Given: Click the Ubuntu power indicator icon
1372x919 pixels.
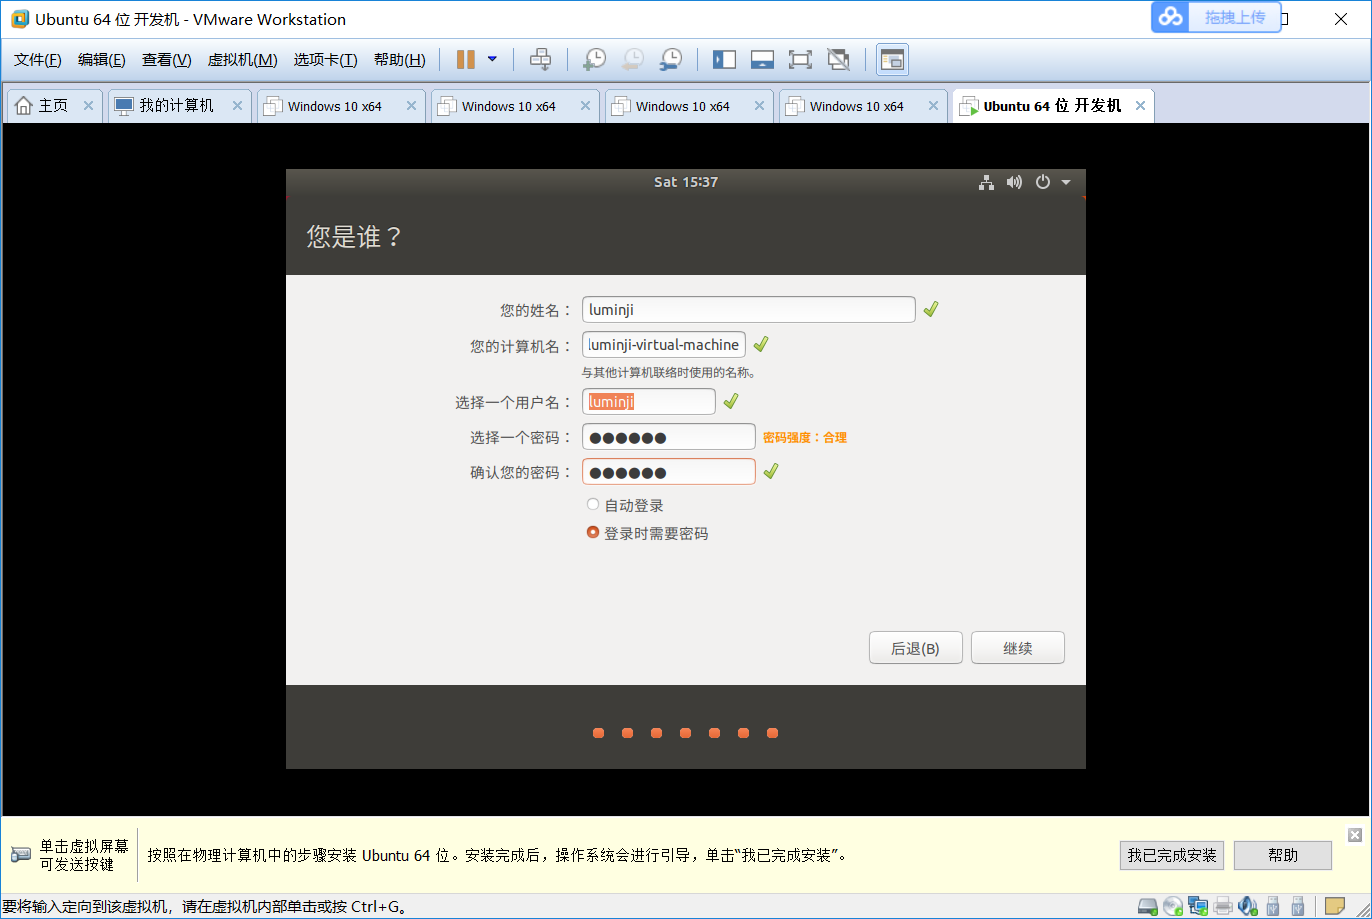Looking at the screenshot, I should click(x=1043, y=182).
